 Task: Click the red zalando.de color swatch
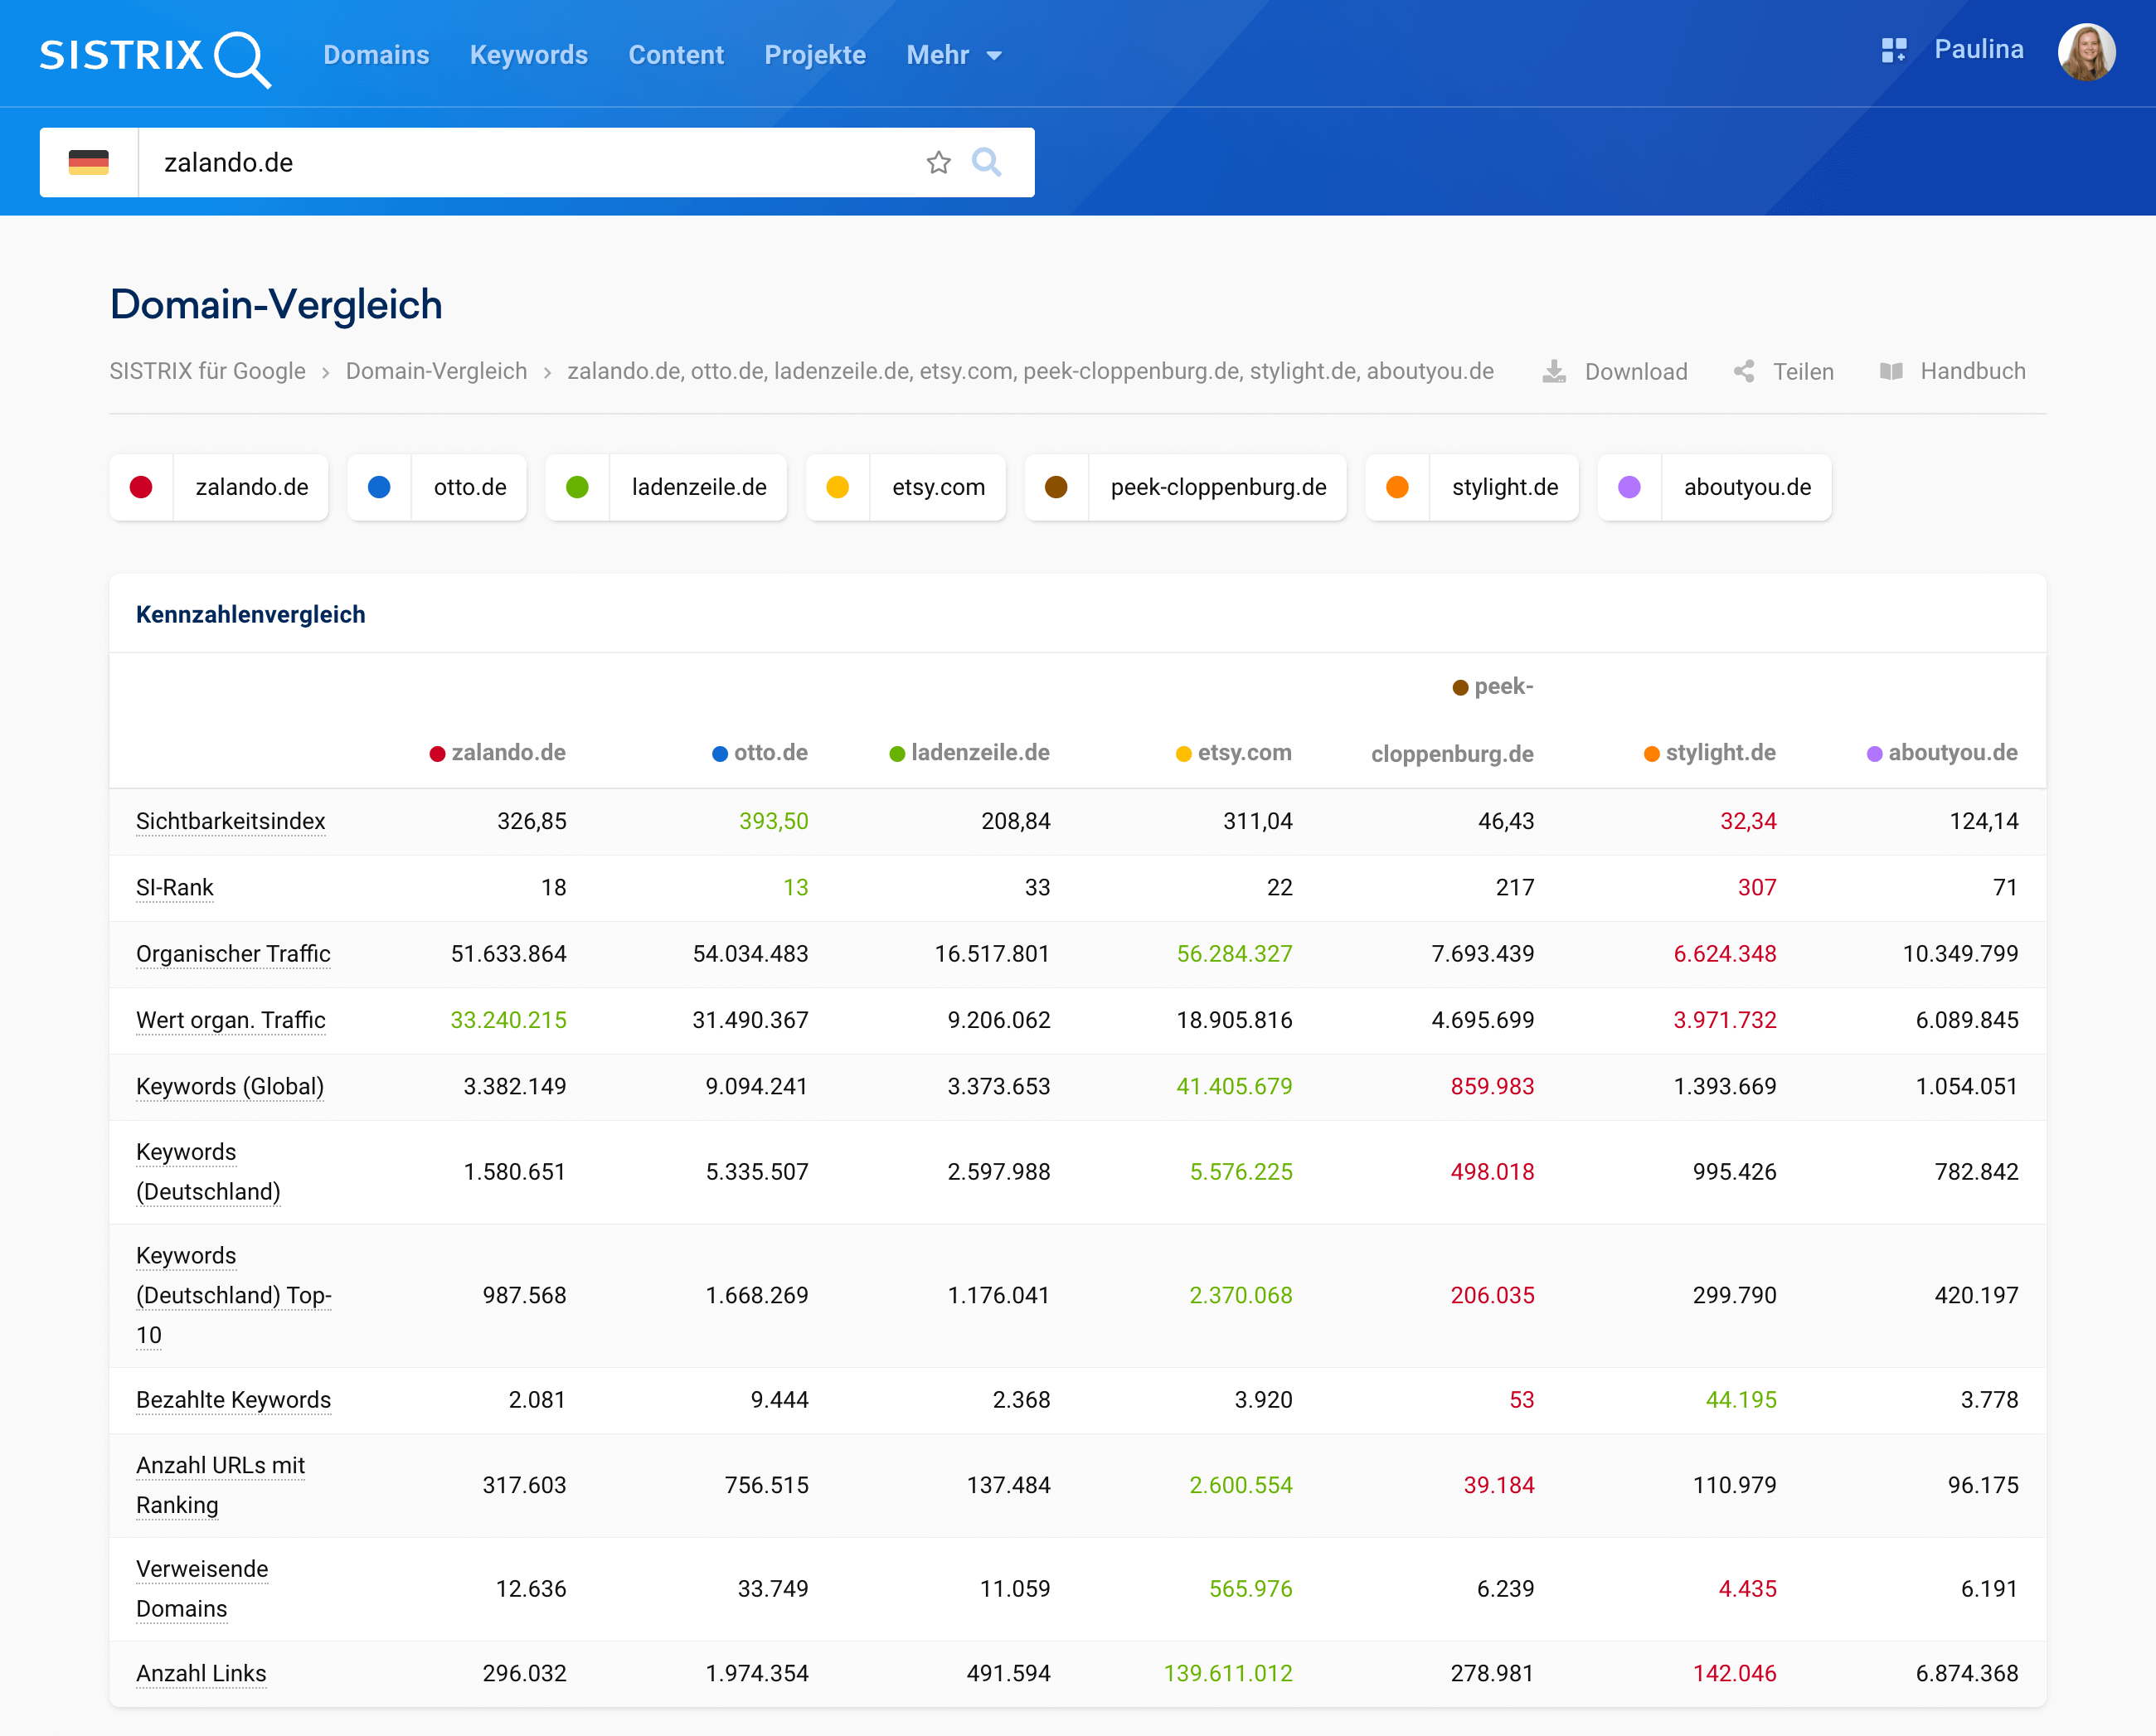pos(141,487)
